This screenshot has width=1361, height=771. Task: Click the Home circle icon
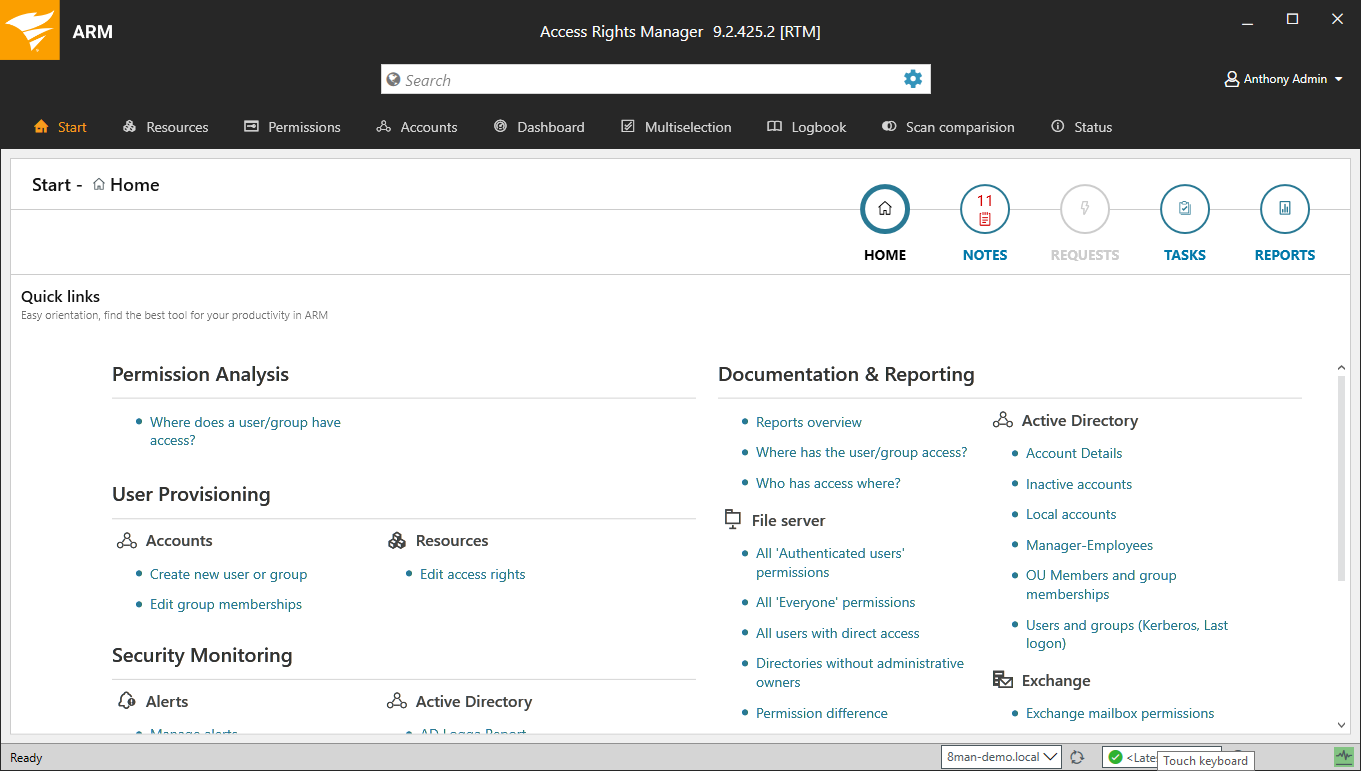click(884, 210)
